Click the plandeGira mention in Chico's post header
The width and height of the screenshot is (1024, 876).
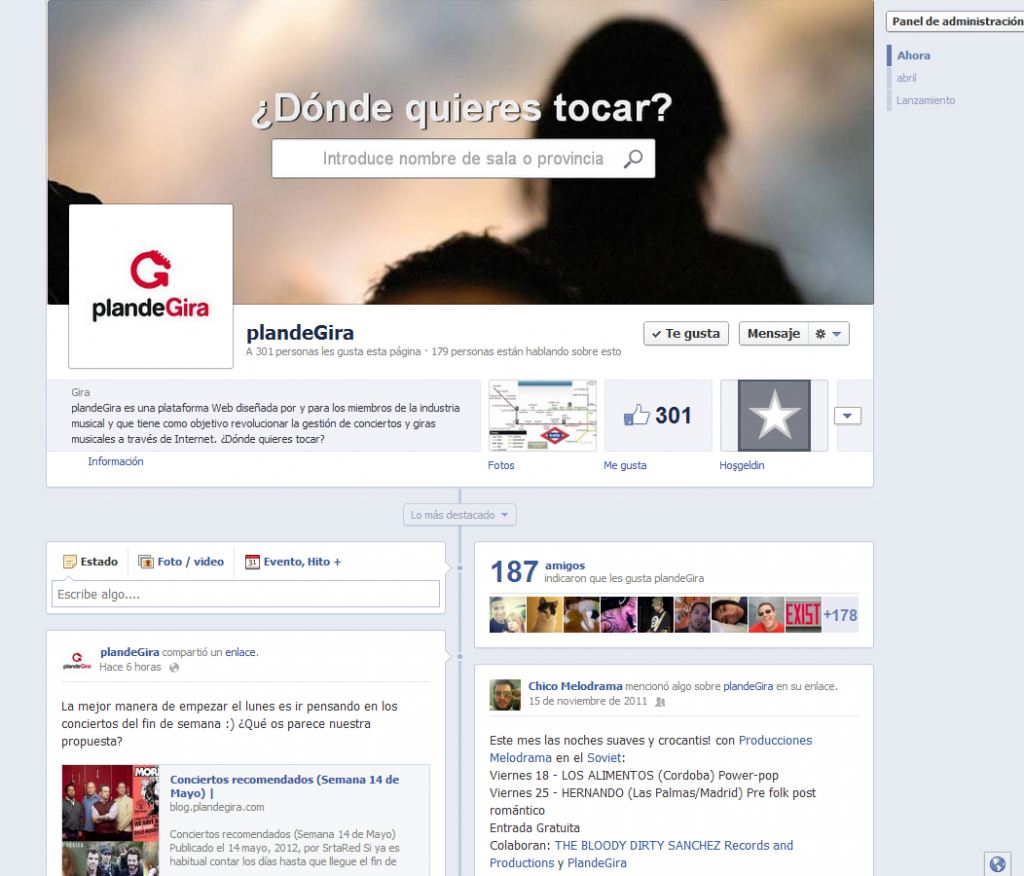[x=748, y=686]
